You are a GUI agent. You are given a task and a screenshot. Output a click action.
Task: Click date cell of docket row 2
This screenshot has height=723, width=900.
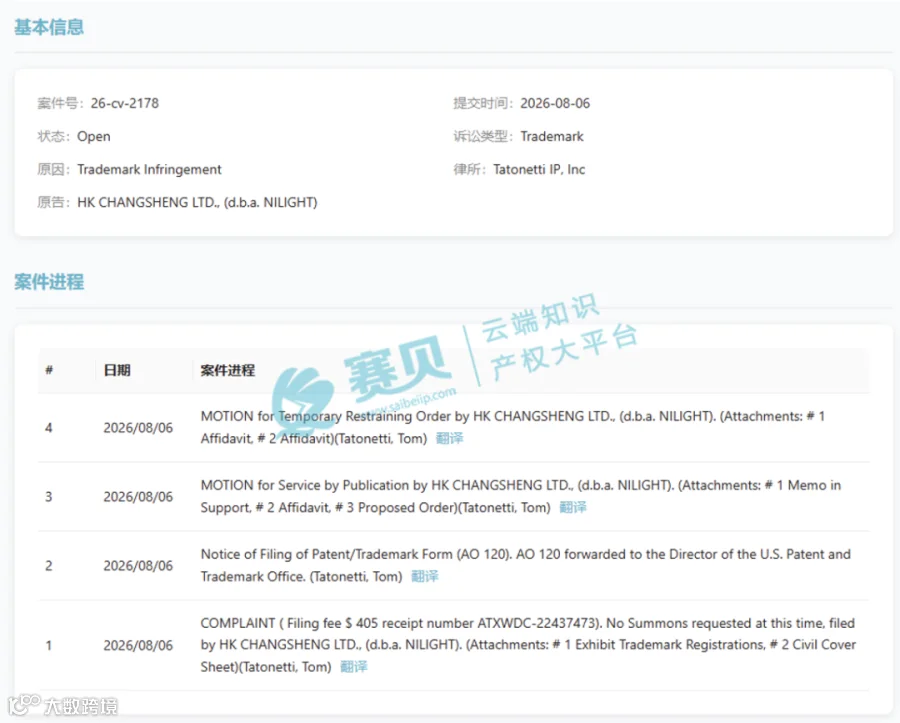(138, 566)
